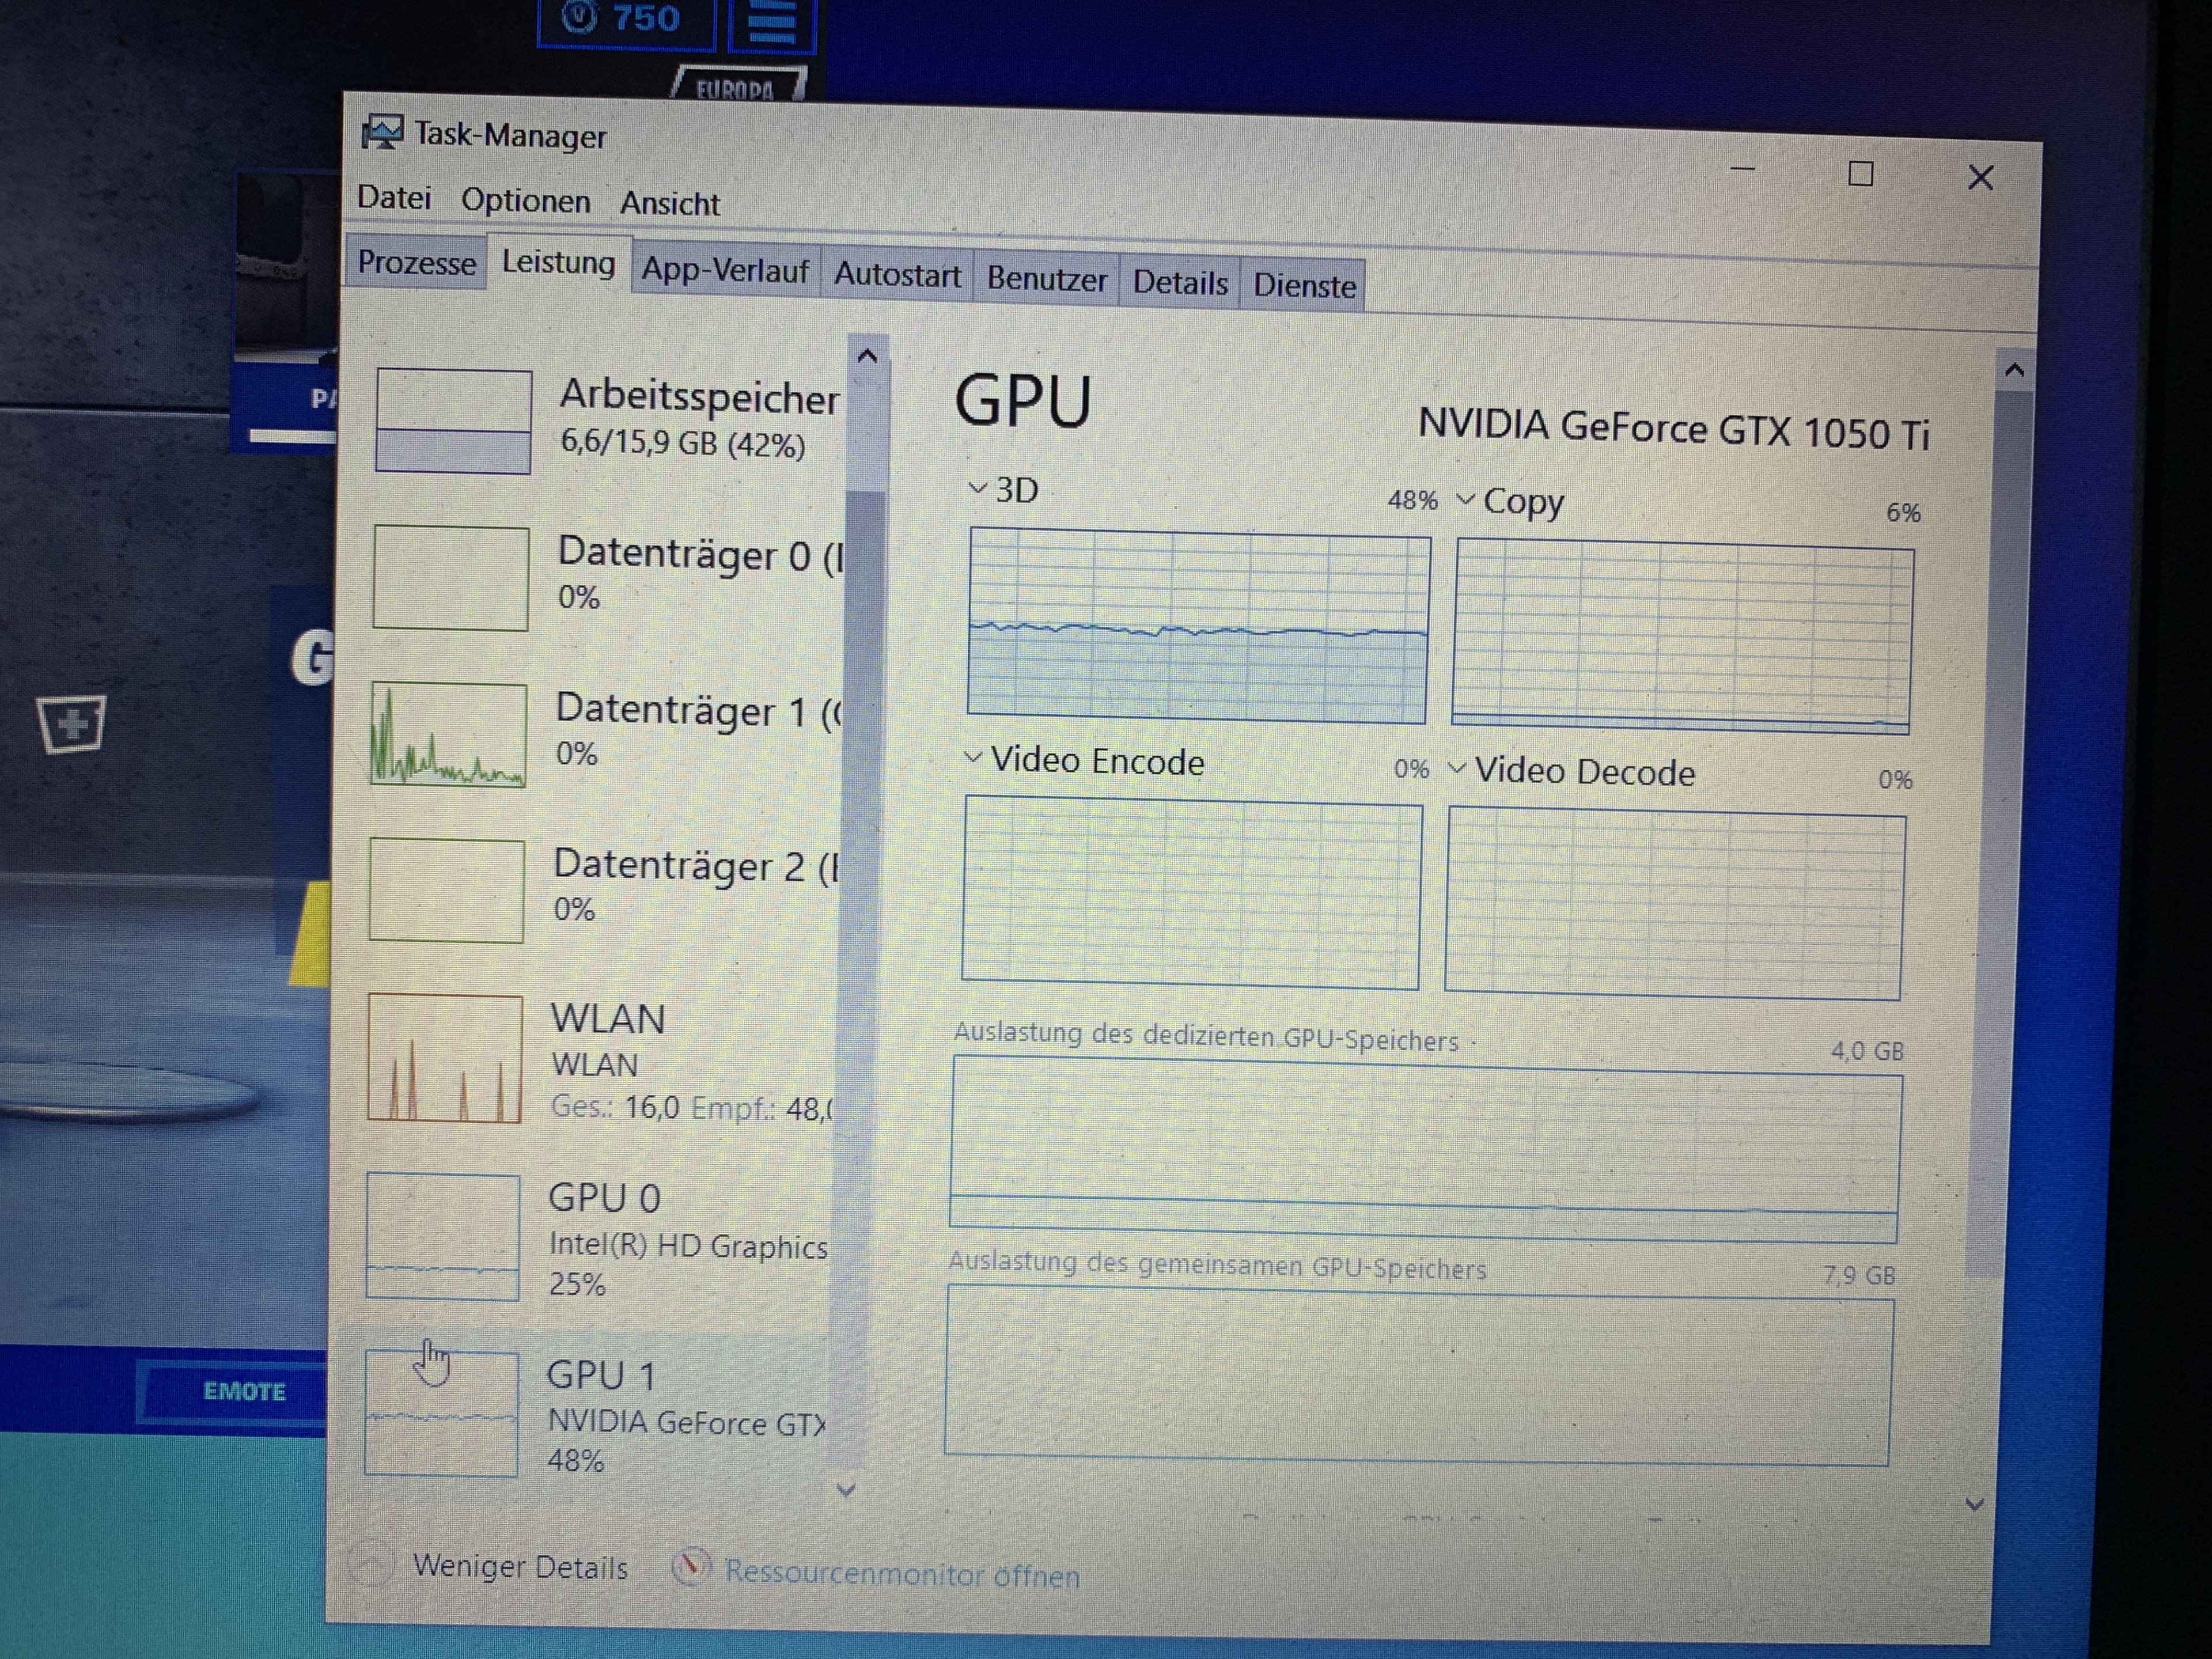Select the Datenträger 1 activity graph
Screen dimensions: 2212x1659
[x=448, y=735]
